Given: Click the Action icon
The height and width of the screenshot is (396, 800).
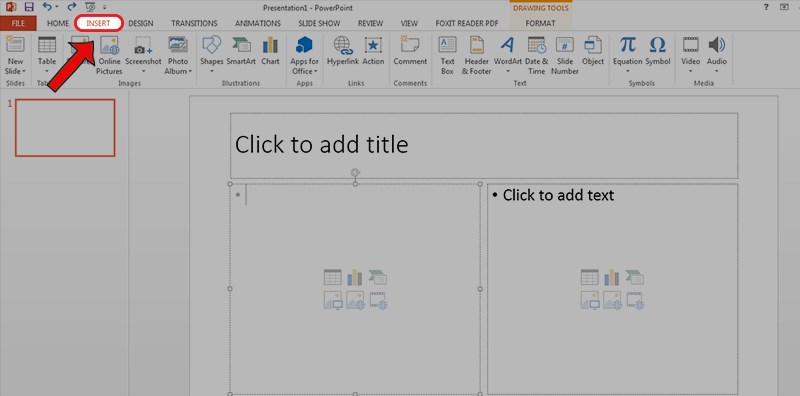Looking at the screenshot, I should pyautogui.click(x=373, y=45).
